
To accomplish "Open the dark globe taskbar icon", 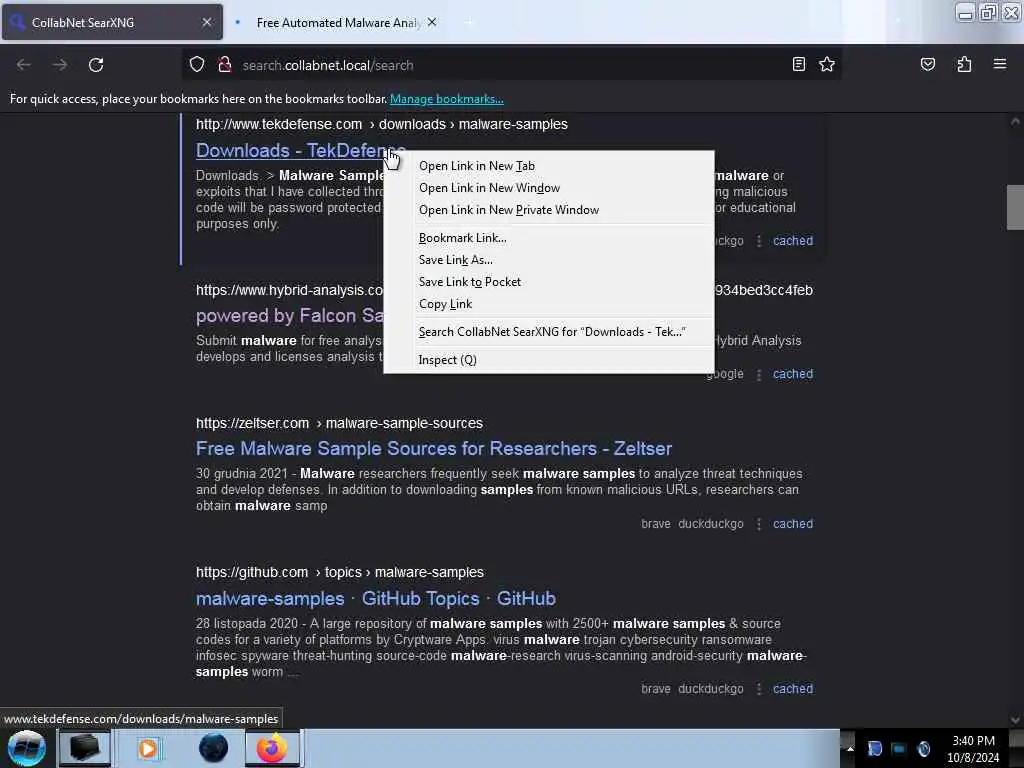I will (x=213, y=748).
